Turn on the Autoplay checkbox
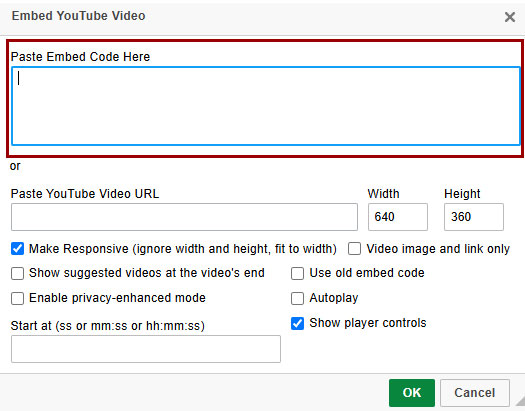525x411 pixels. (x=297, y=298)
